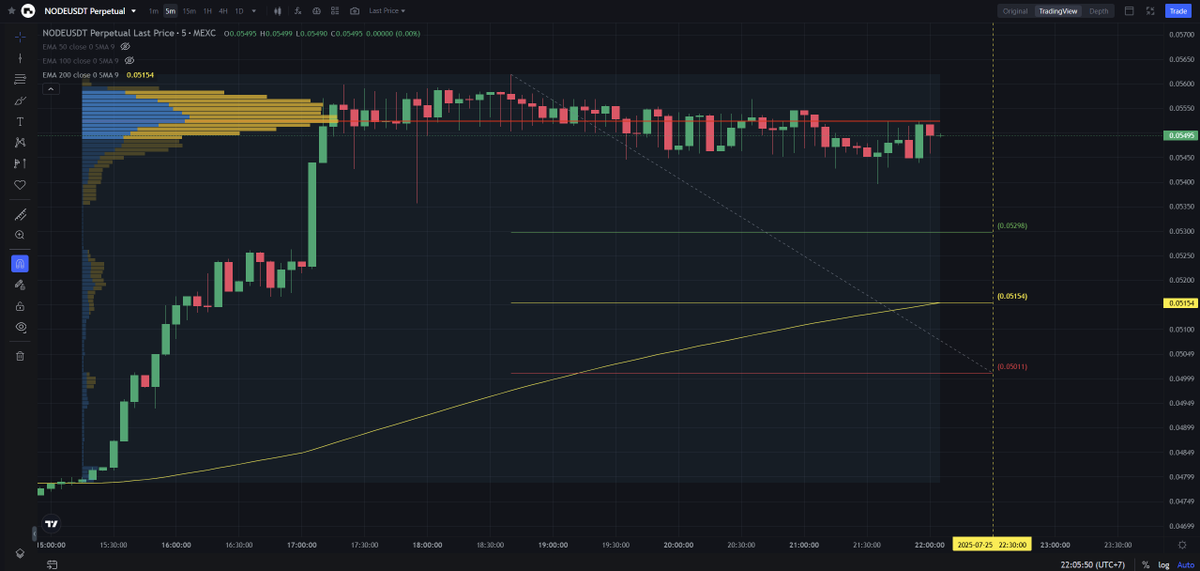Viewport: 1200px width, 571px height.
Task: Open chart settings gear on price axis
Action: click(1183, 545)
